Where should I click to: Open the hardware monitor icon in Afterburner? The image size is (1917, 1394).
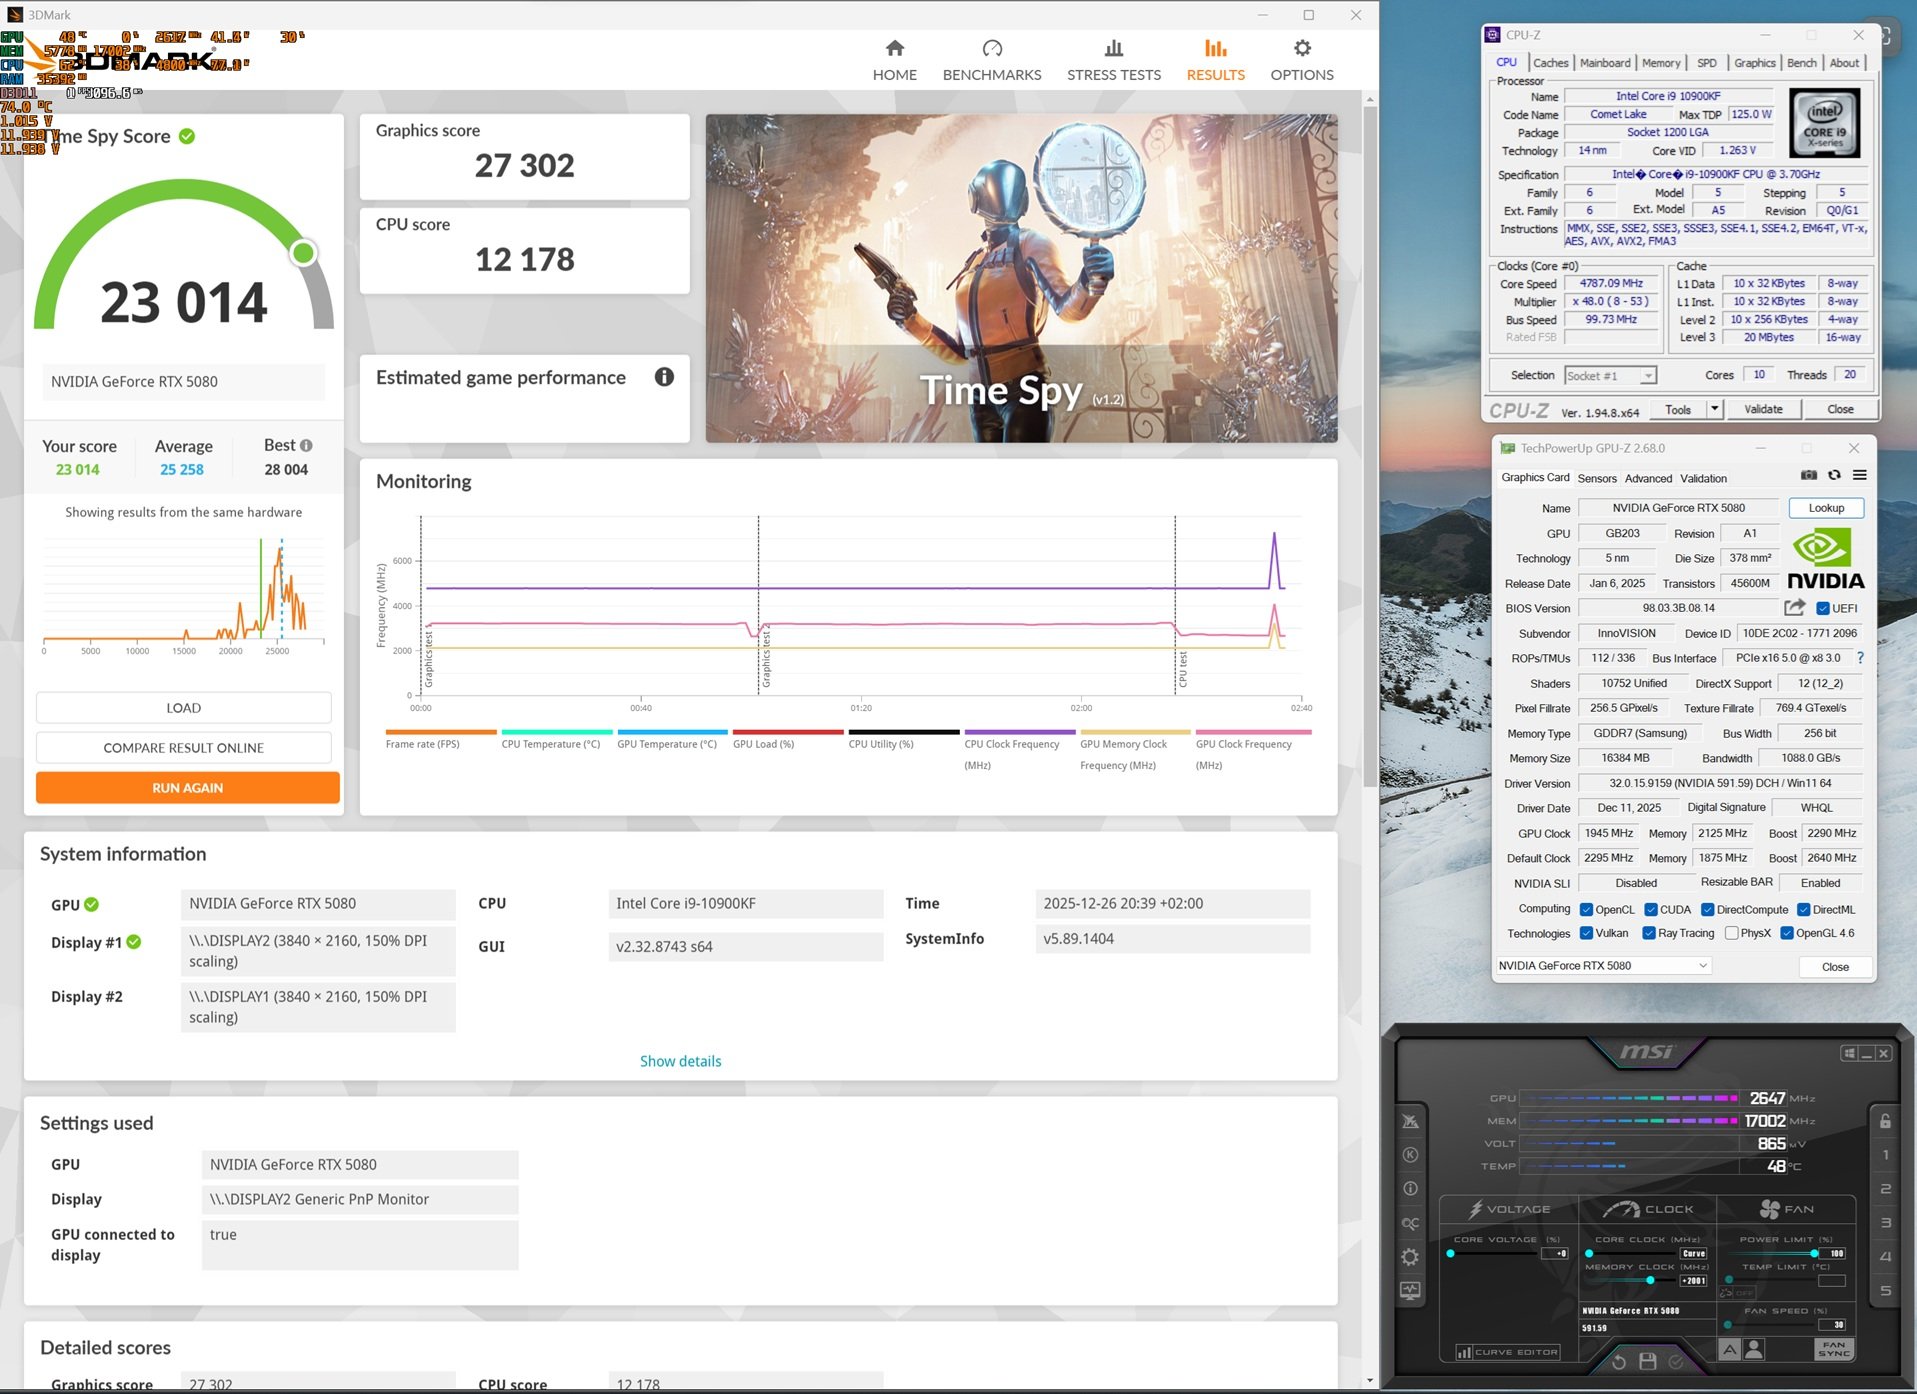click(1410, 1291)
